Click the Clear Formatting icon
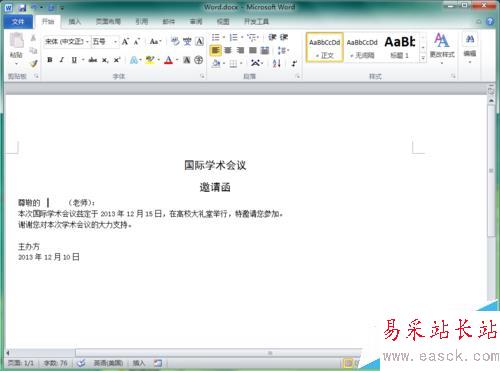 pyautogui.click(x=175, y=41)
